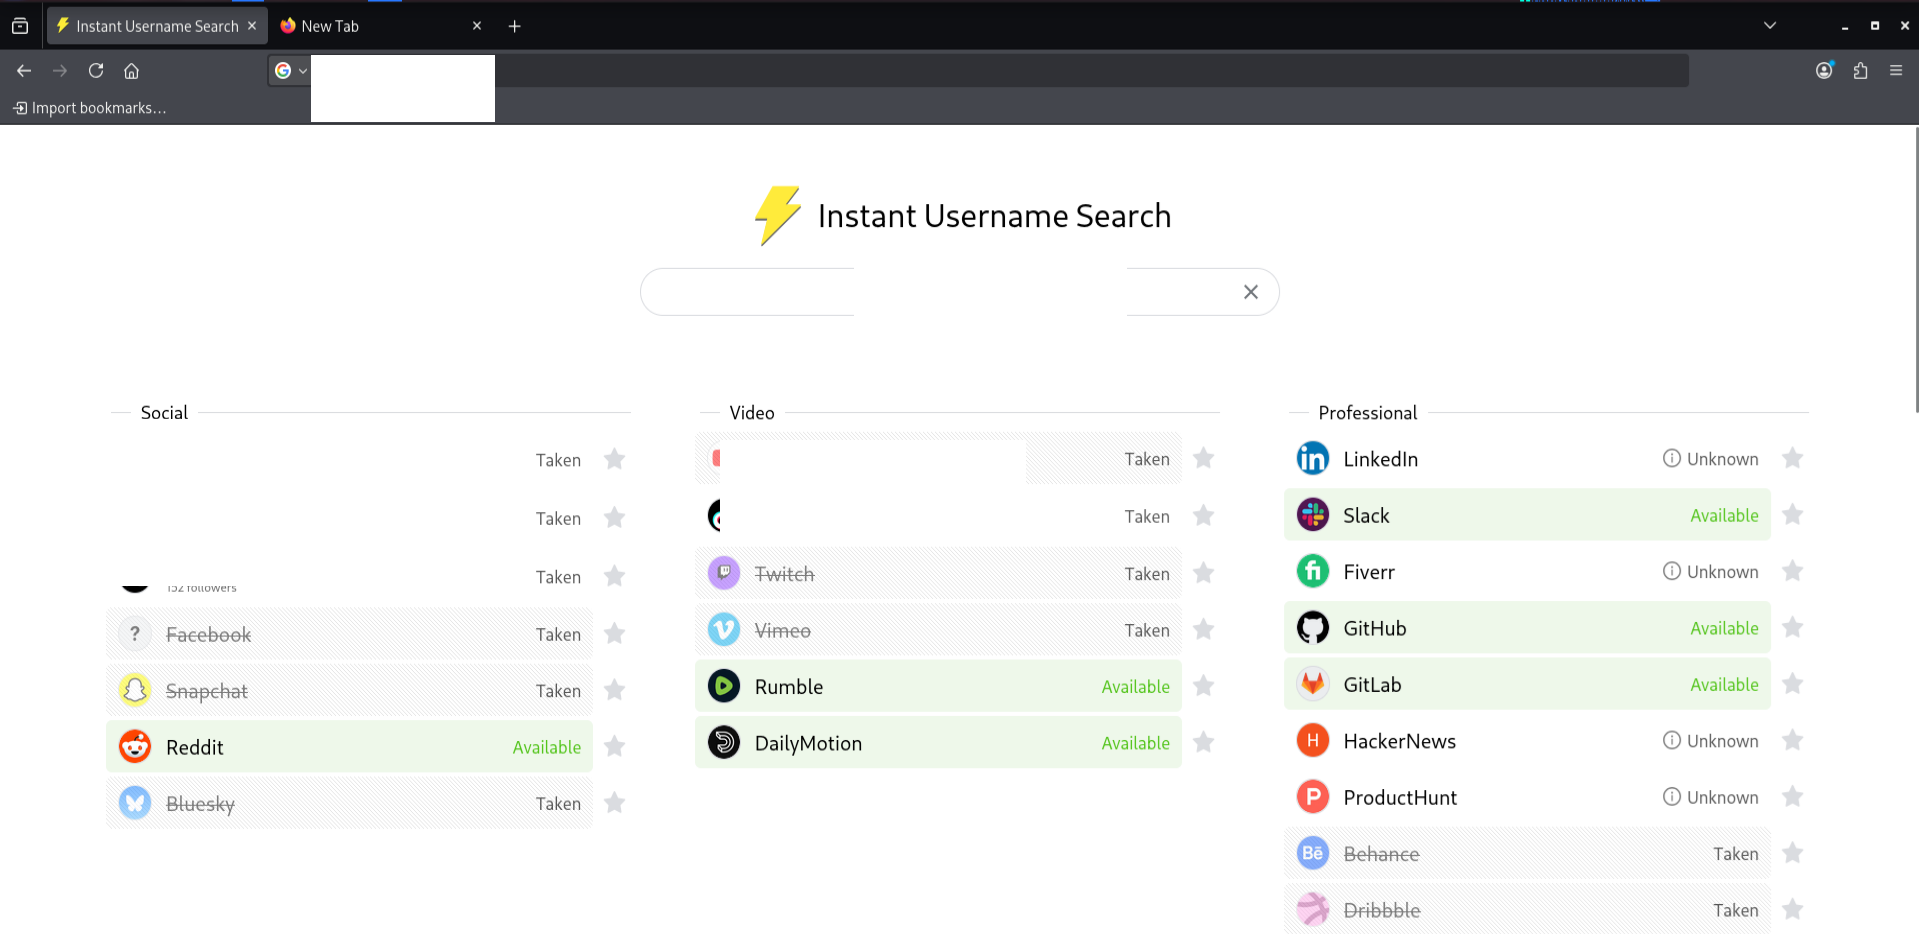Click the Vimeo logo icon
Viewport: 1919px width, 934px height.
pyautogui.click(x=724, y=630)
